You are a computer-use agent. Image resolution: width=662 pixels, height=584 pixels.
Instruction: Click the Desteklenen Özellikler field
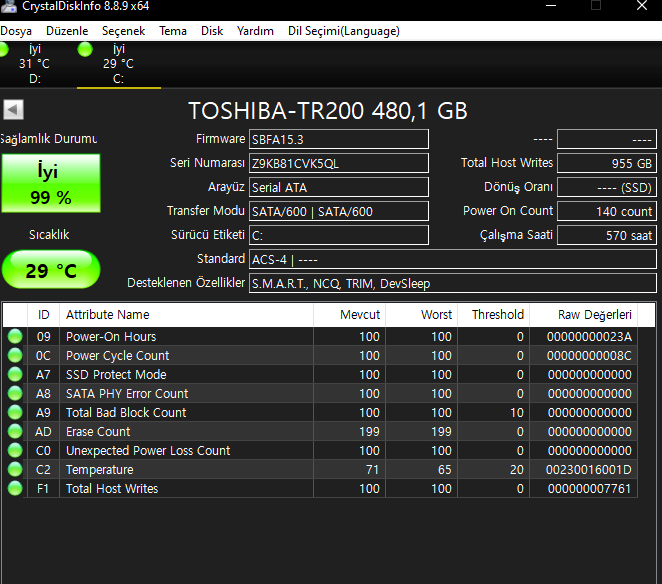click(453, 283)
